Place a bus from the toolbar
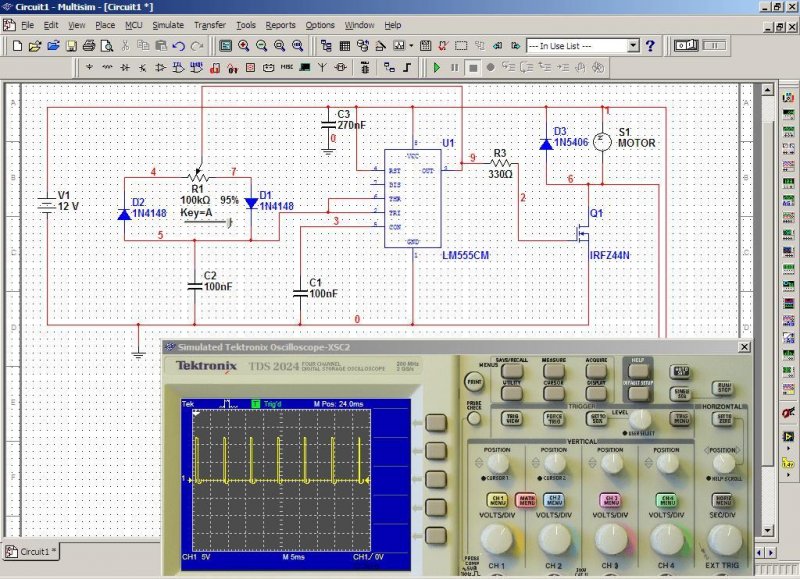800x579 pixels. [407, 67]
